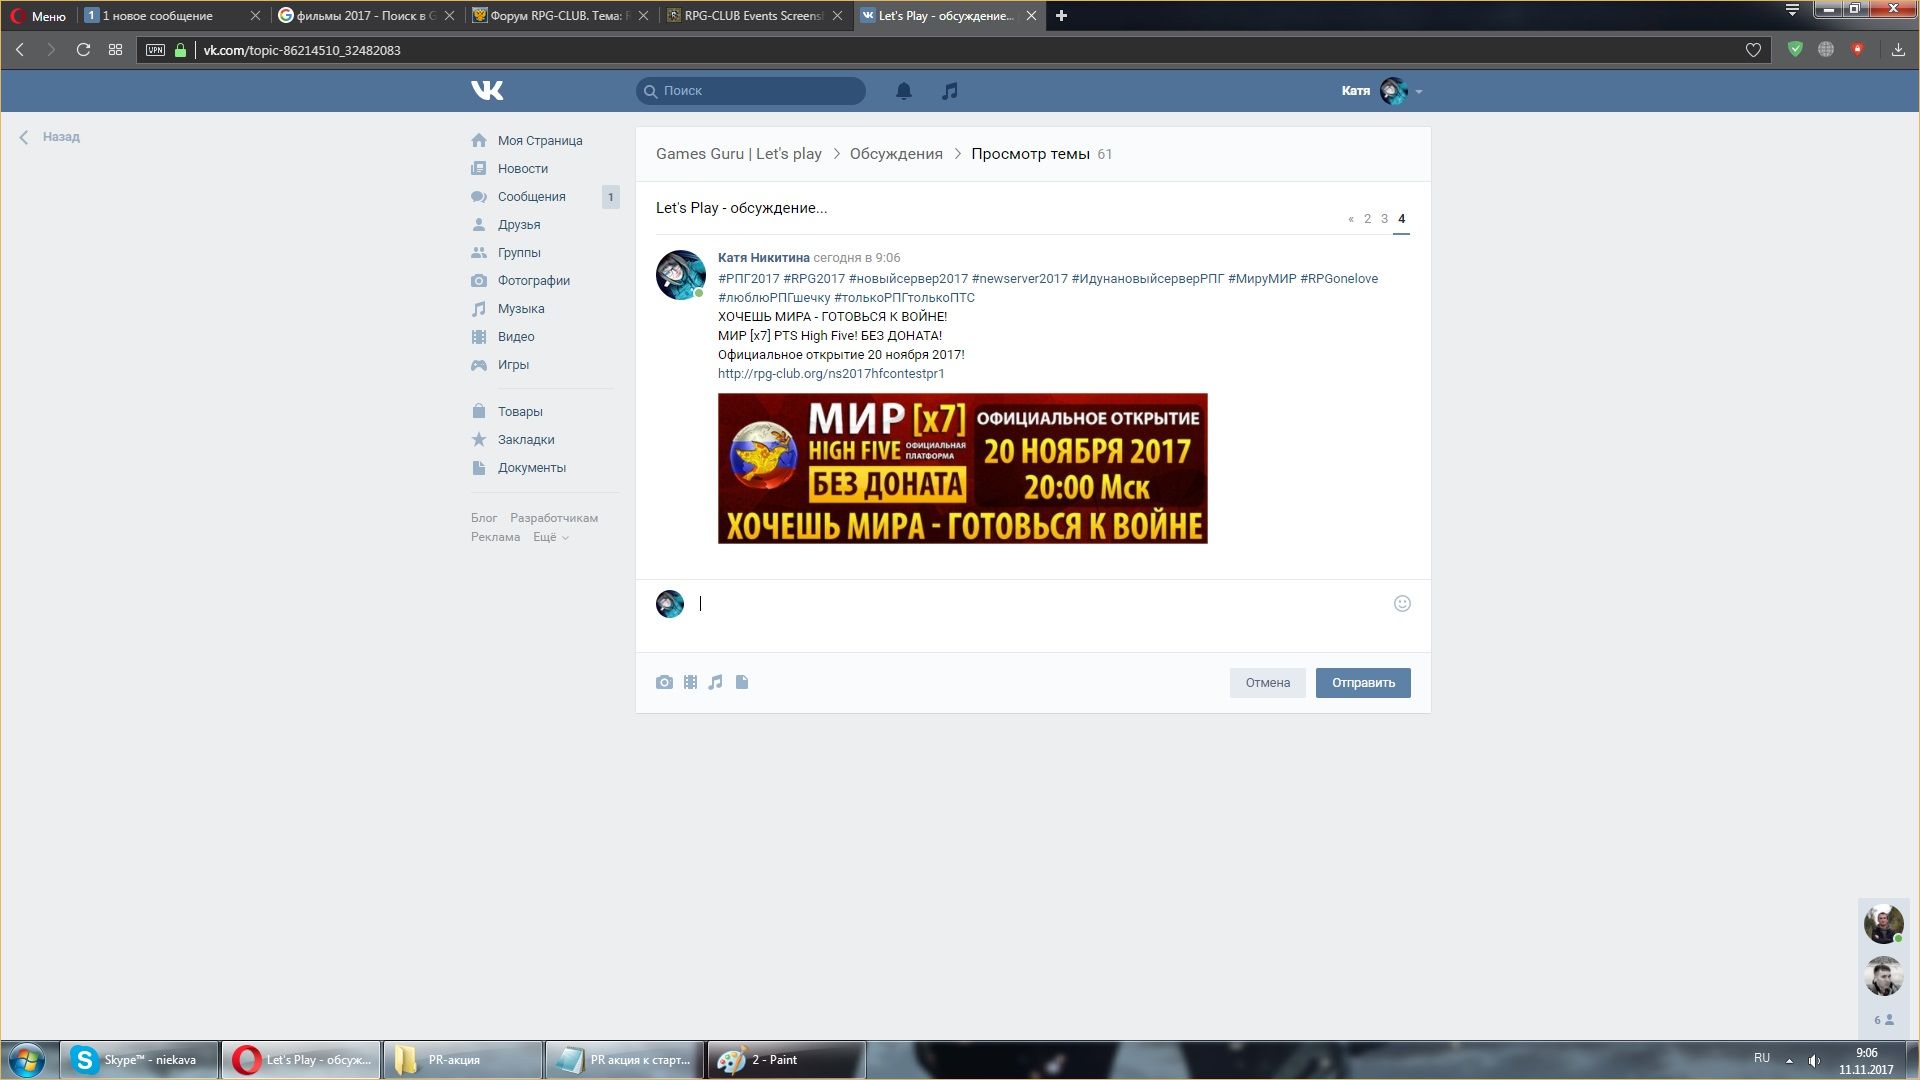1920x1080 pixels.
Task: Click browser reload icon
Action: pyautogui.click(x=84, y=50)
